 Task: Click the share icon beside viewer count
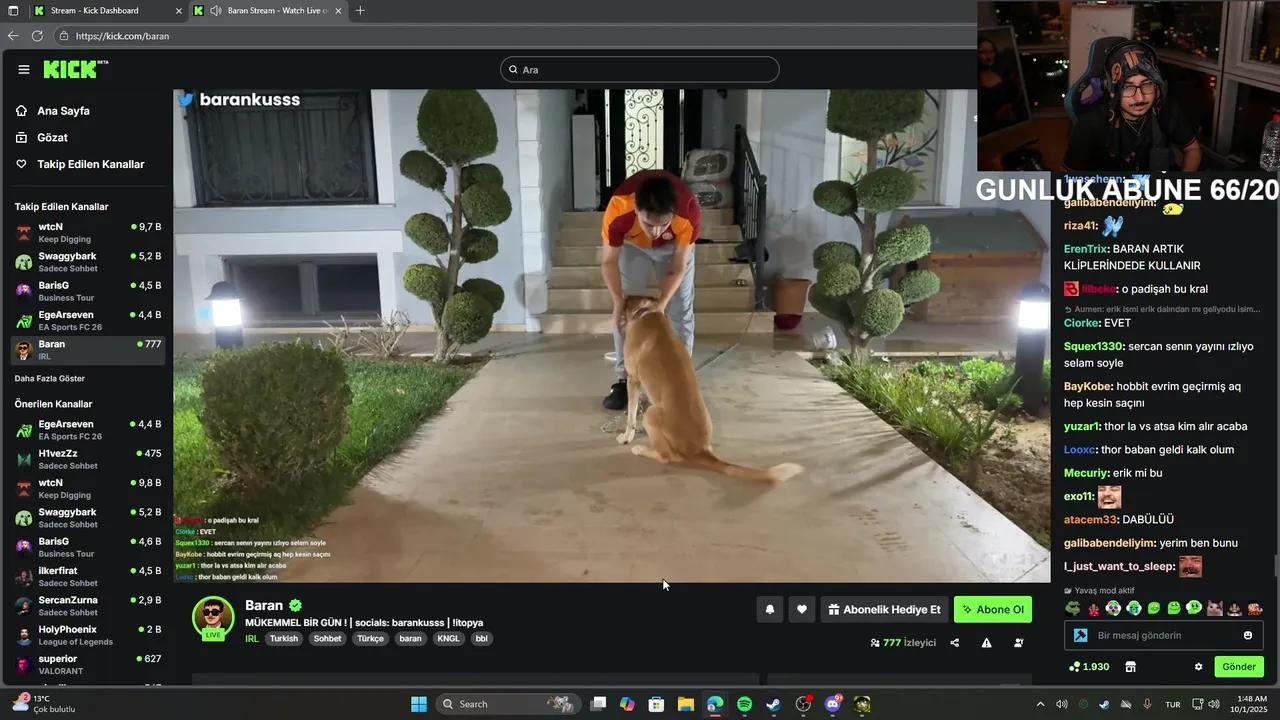pyautogui.click(x=954, y=643)
